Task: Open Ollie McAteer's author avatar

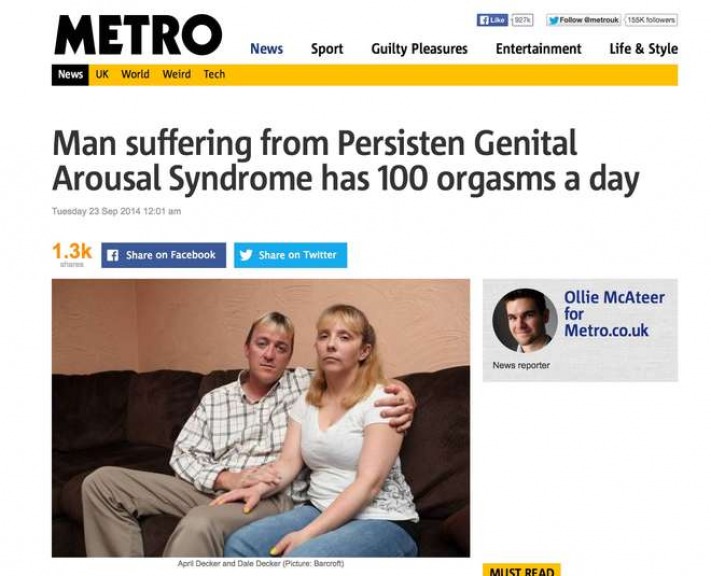Action: pyautogui.click(x=525, y=320)
